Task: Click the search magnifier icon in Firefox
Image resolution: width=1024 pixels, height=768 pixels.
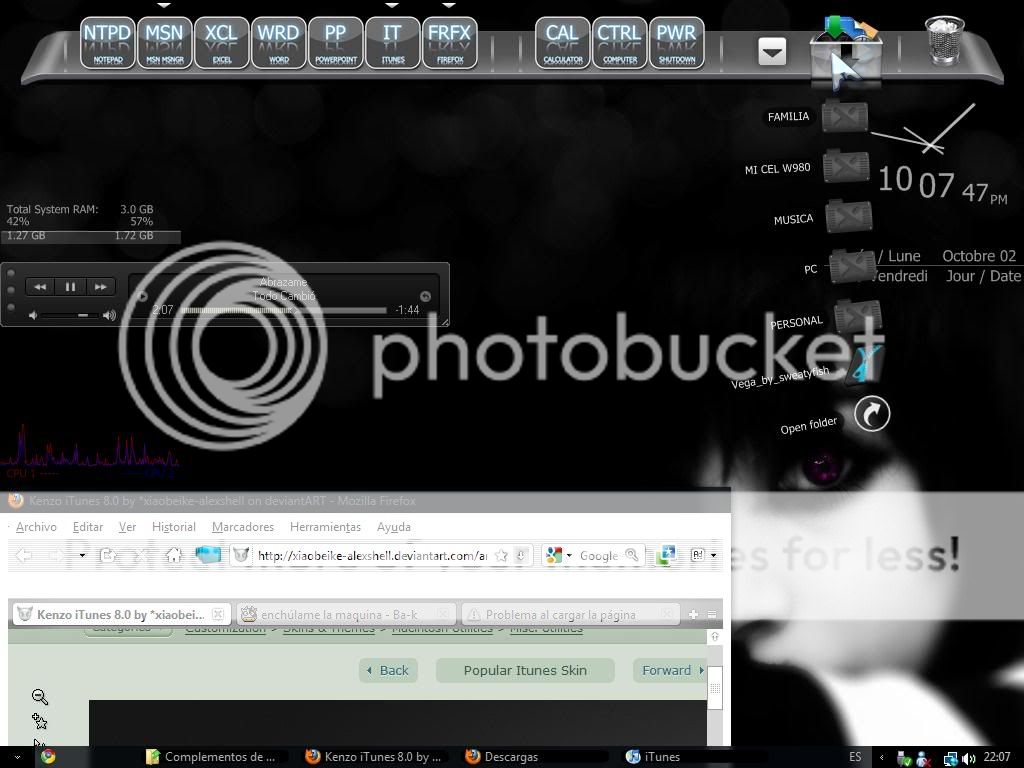Action: click(x=632, y=556)
